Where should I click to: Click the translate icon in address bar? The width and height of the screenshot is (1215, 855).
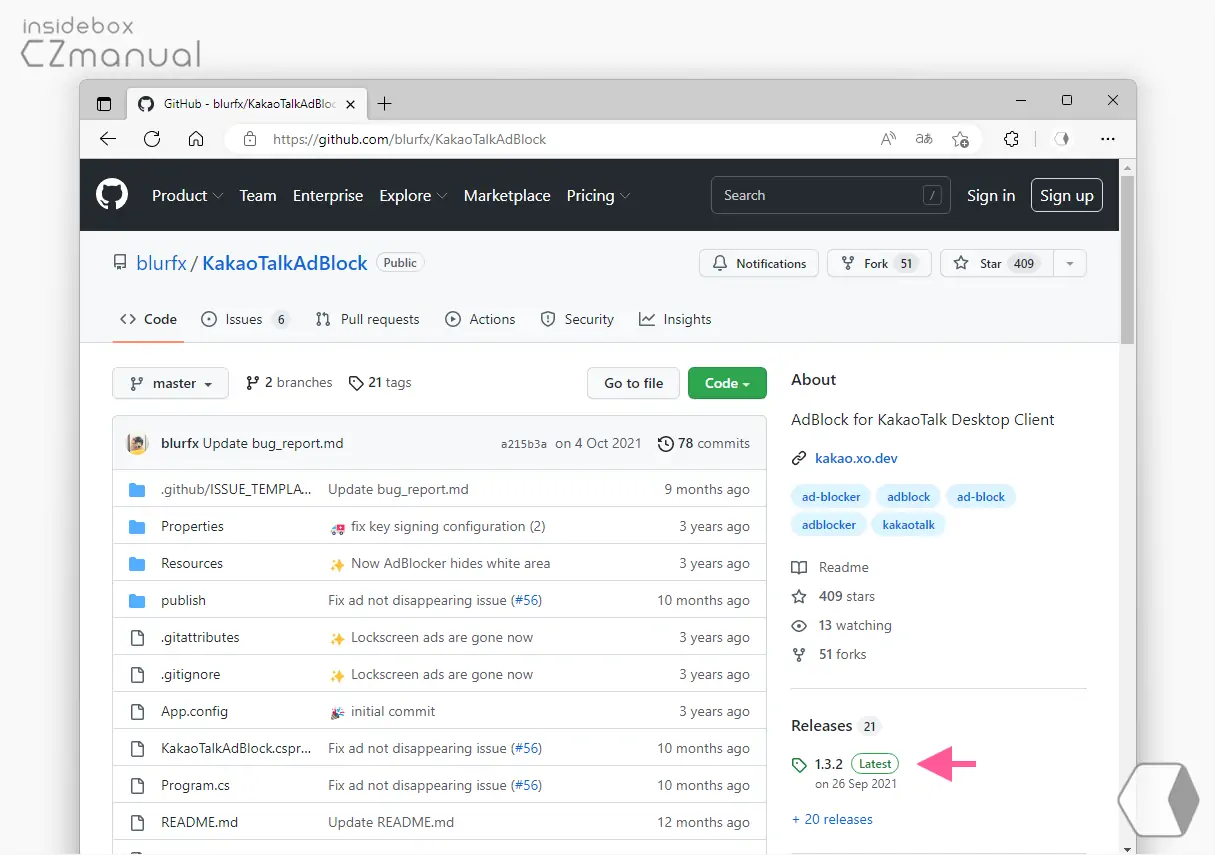coord(924,139)
